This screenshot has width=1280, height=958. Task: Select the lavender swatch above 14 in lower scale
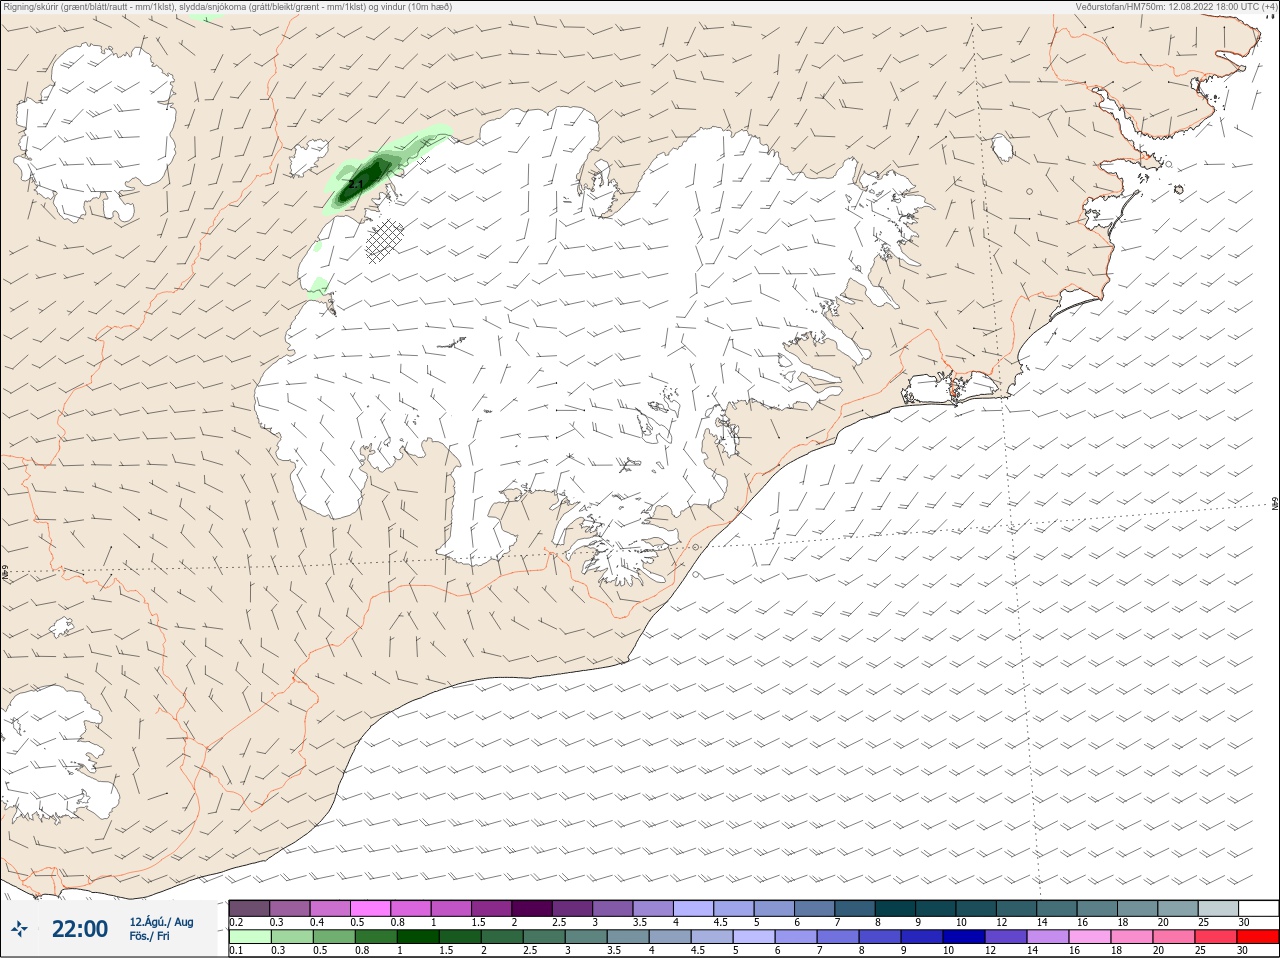[x=1048, y=936]
